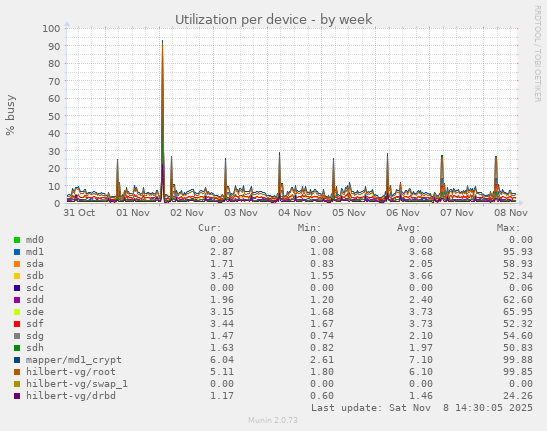Click the 'Min:' column header
The image size is (547, 431).
pyautogui.click(x=309, y=228)
